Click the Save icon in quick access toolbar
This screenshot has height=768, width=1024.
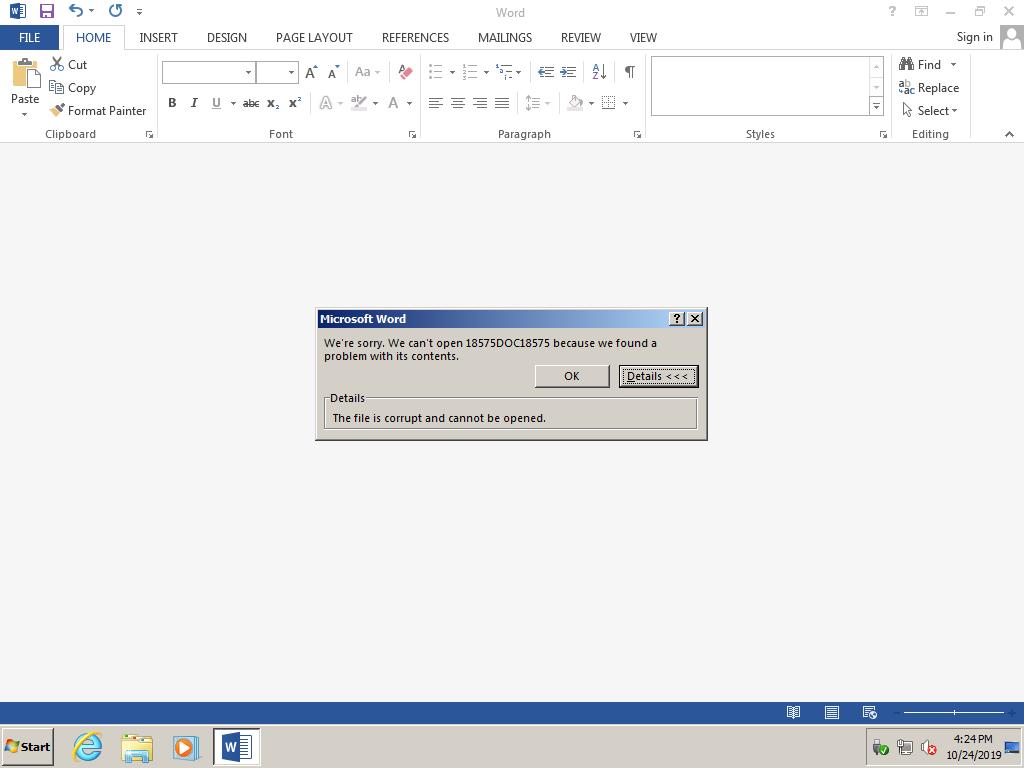46,12
